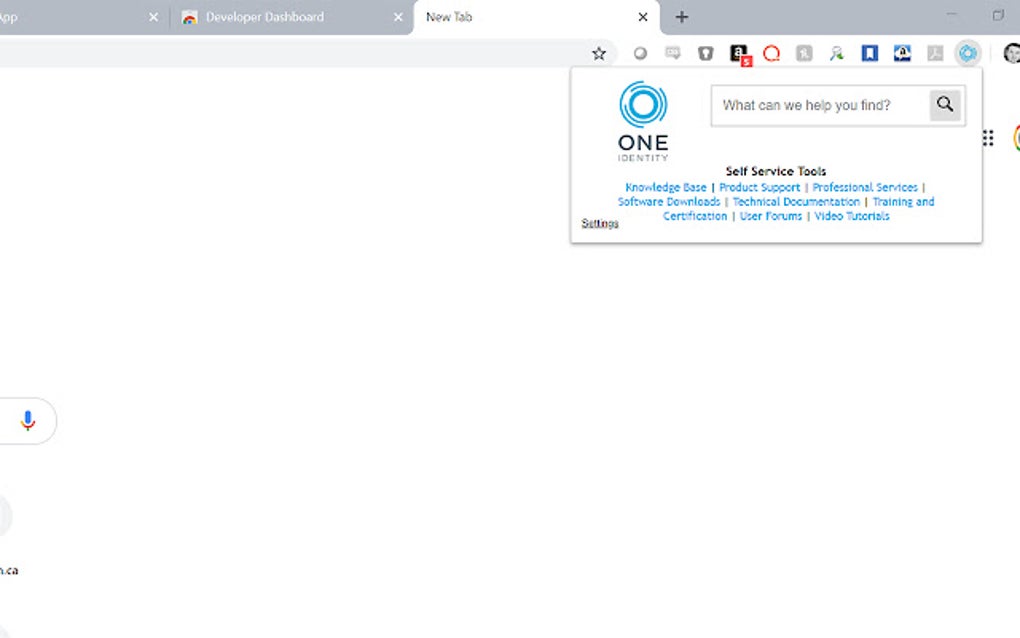Open the Adobe Acrobat extension icon
The image size is (1020, 638).
point(934,52)
